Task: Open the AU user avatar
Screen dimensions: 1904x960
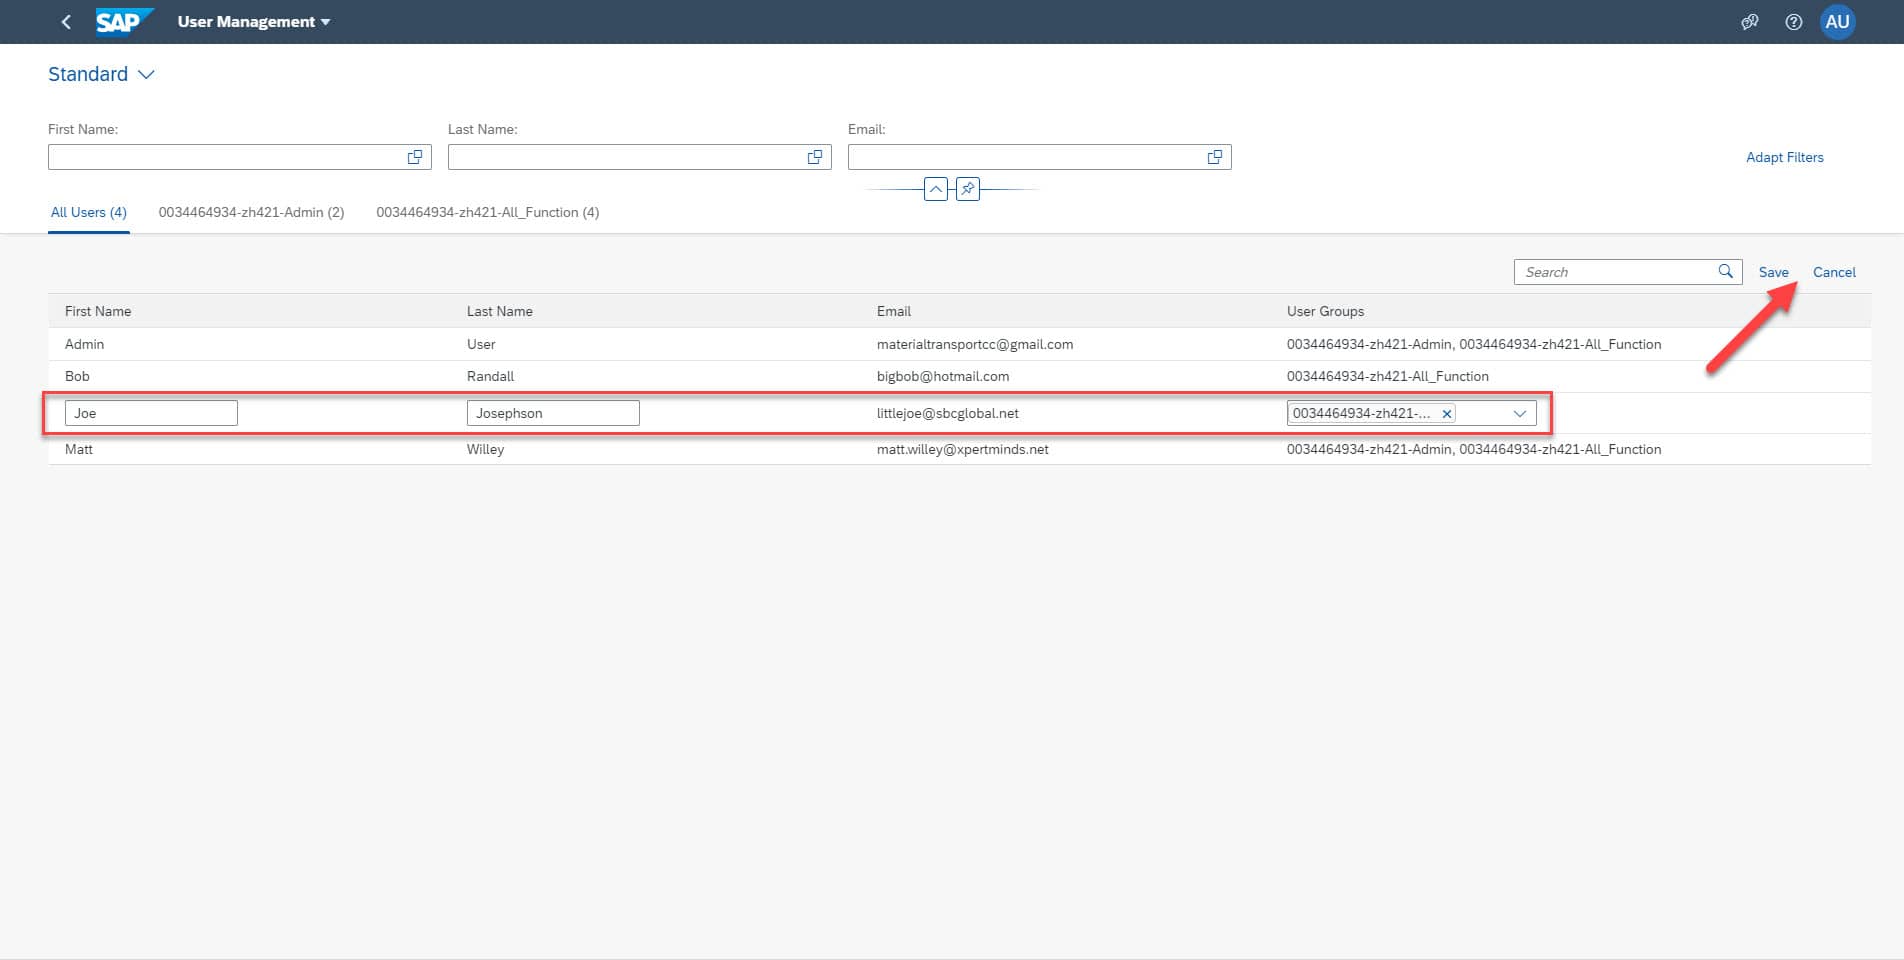Action: (x=1837, y=21)
